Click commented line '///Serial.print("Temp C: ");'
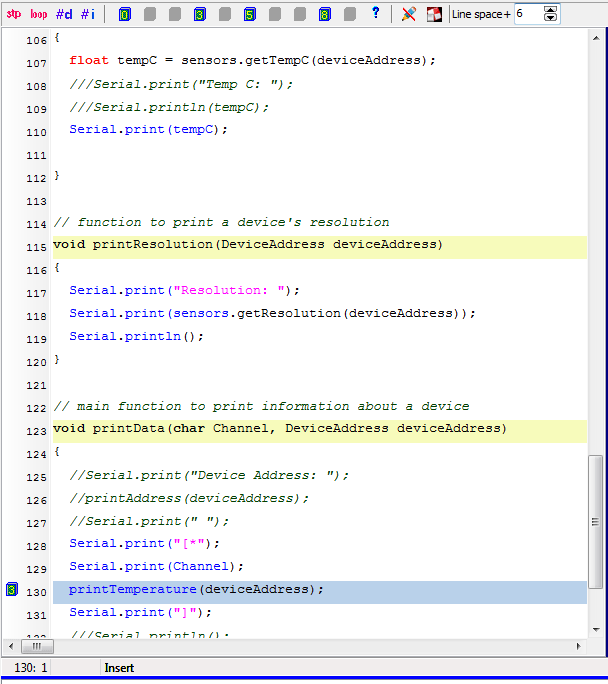The width and height of the screenshot is (608, 684). (x=181, y=84)
